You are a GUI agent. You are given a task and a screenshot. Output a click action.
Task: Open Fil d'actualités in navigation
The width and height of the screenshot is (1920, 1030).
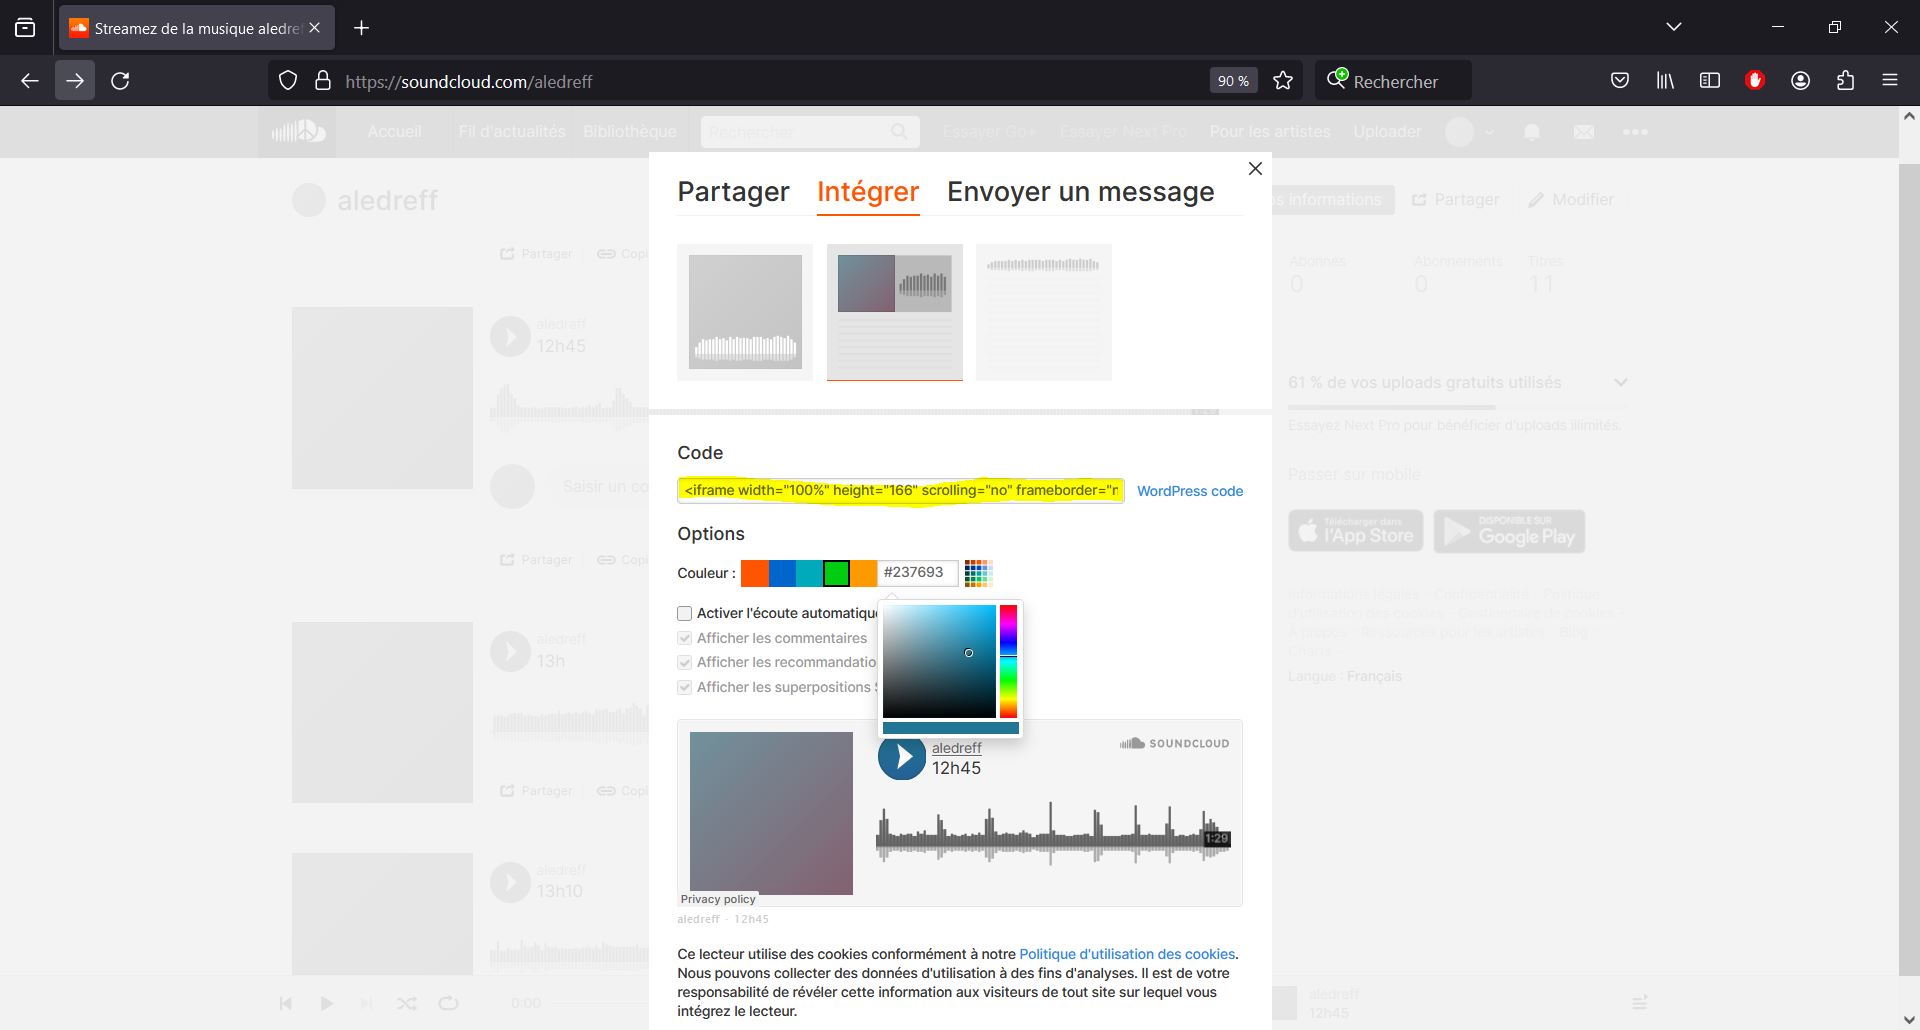512,132
